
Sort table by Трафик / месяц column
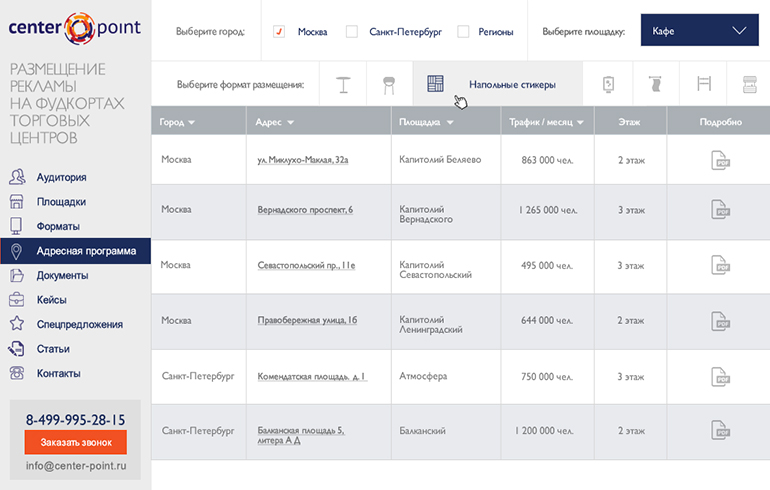click(546, 122)
